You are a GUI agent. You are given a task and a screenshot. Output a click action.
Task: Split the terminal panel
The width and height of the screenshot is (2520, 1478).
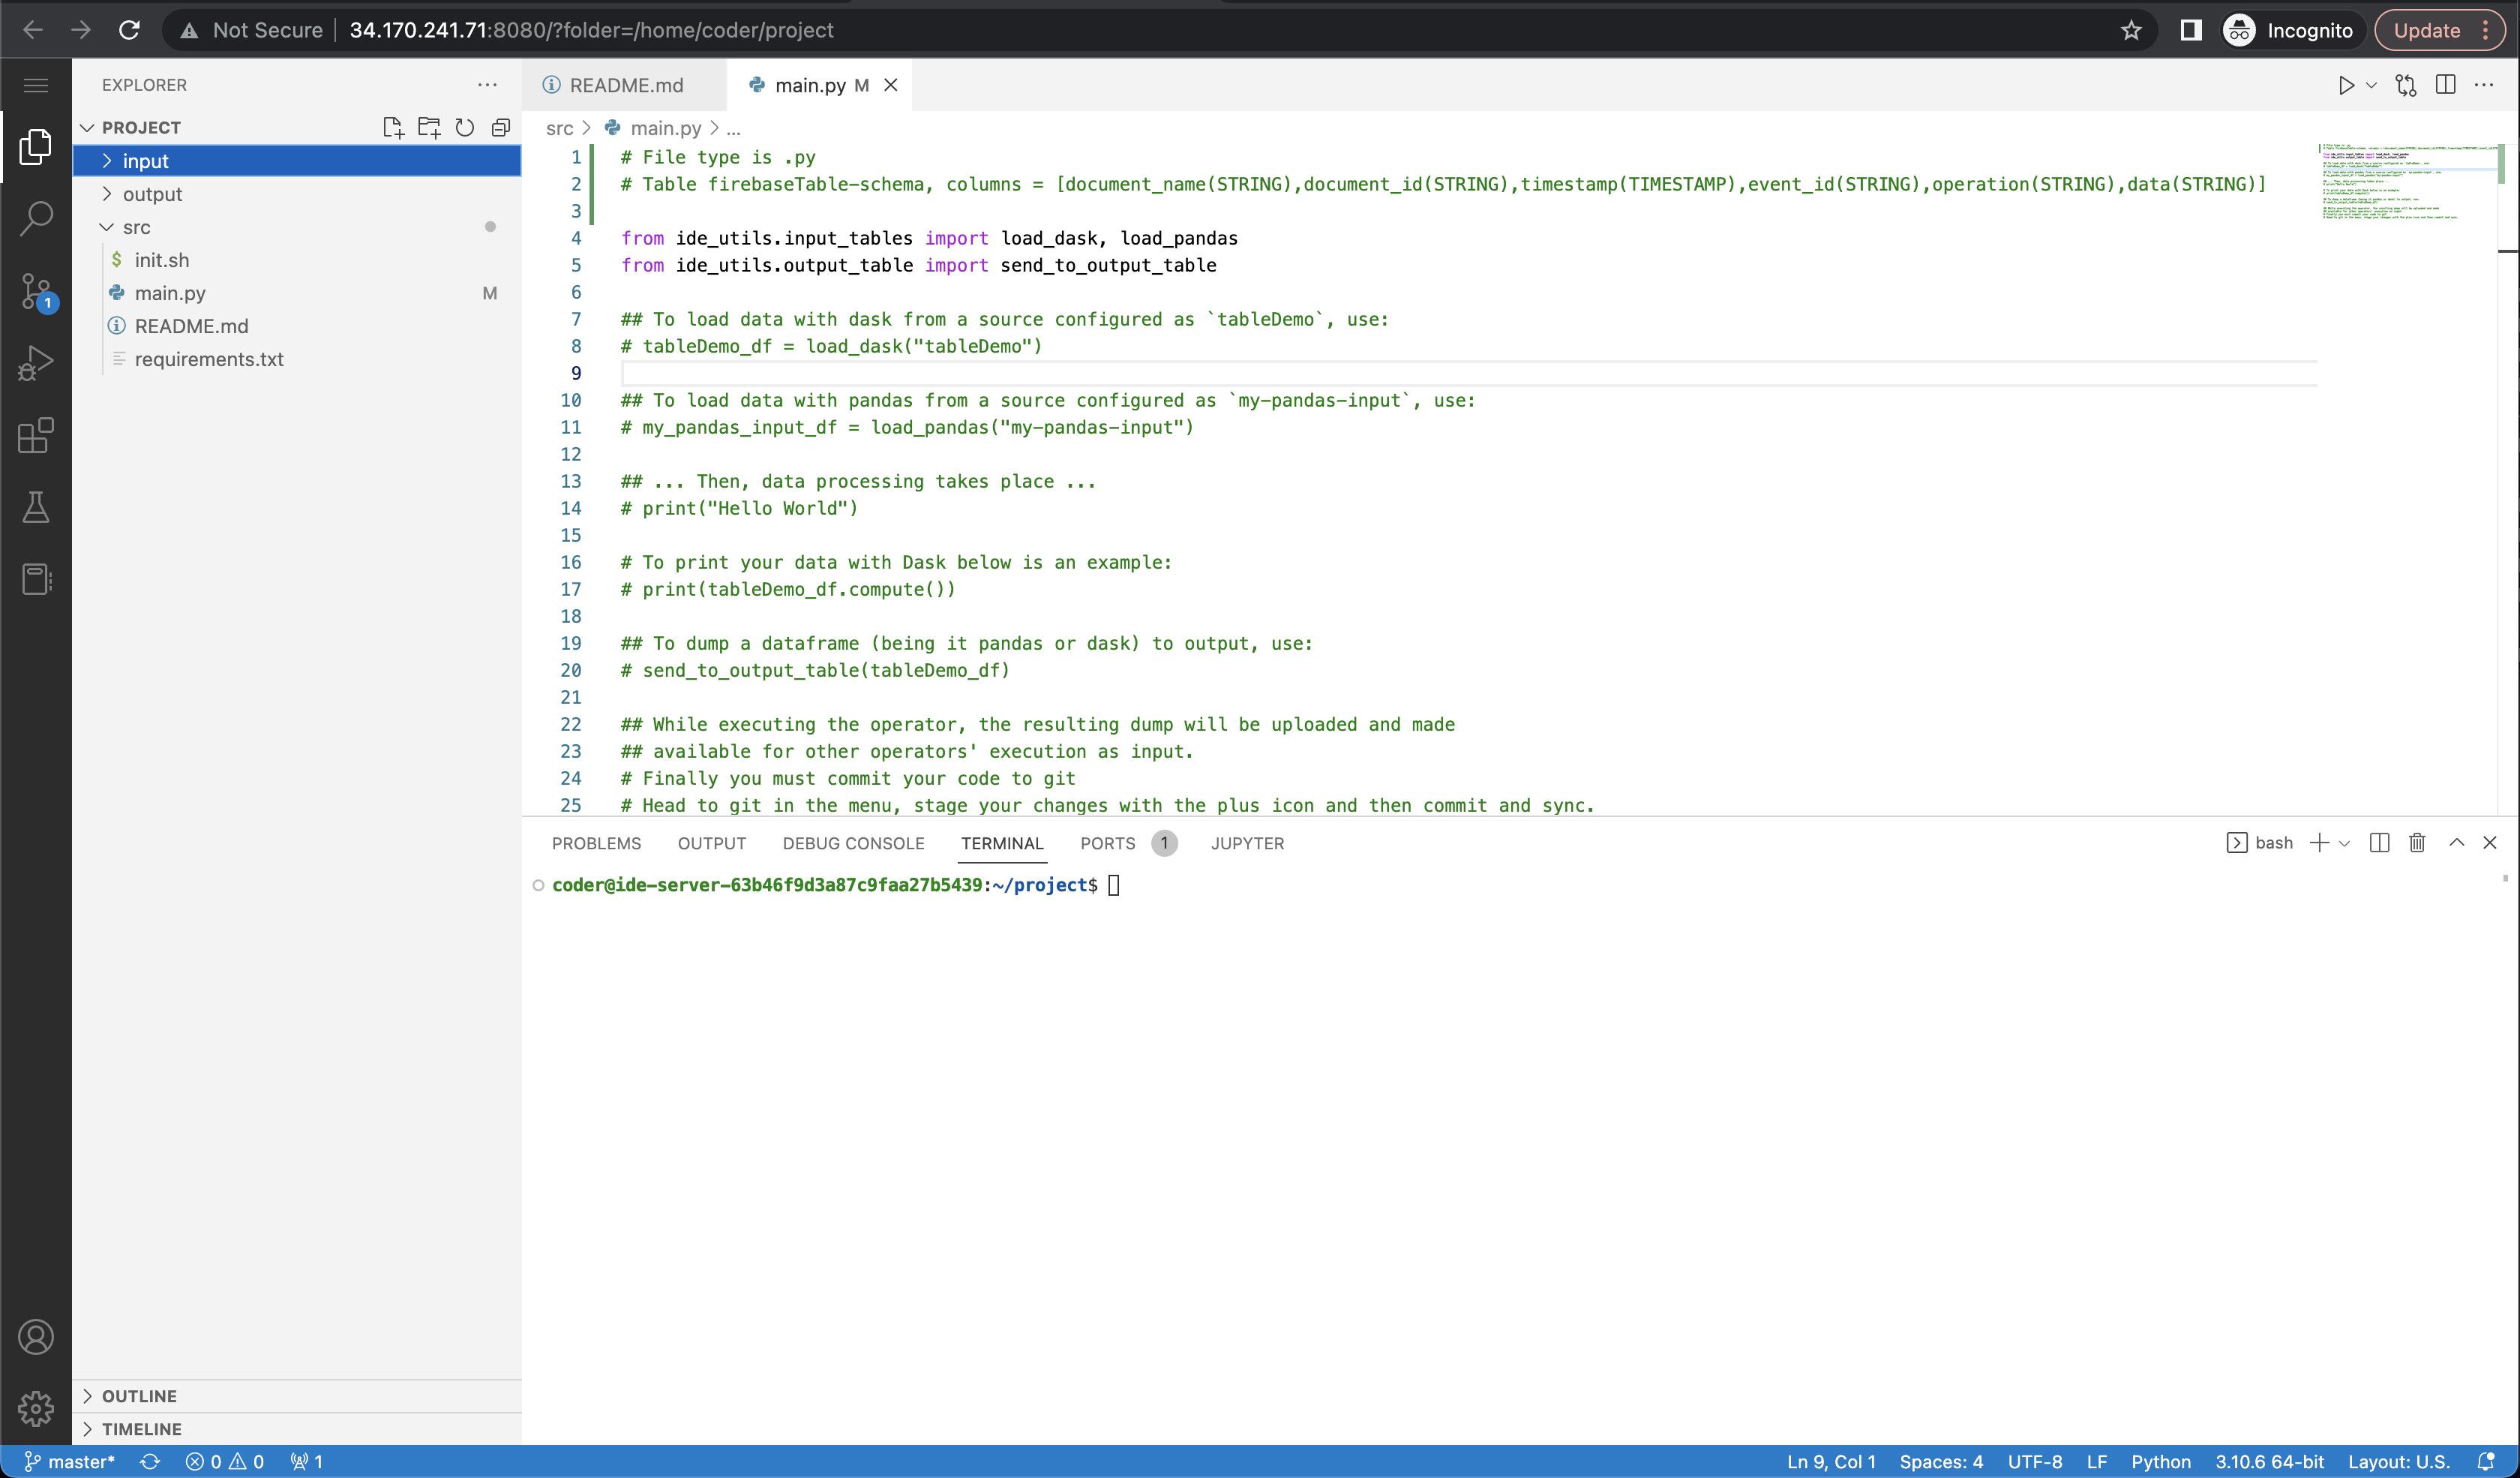pos(2380,843)
